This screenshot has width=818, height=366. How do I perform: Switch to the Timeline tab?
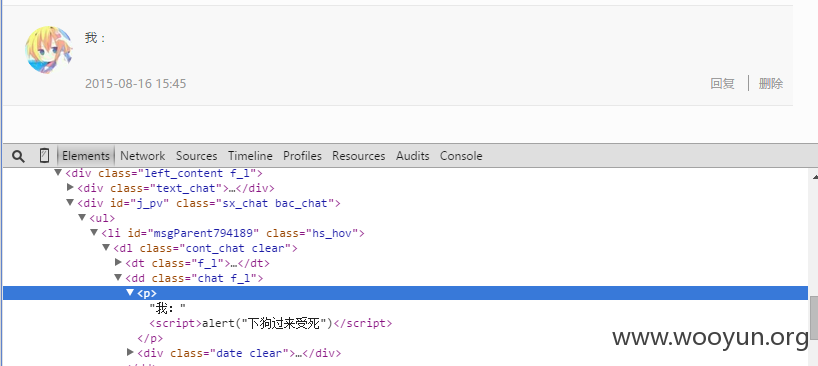250,156
